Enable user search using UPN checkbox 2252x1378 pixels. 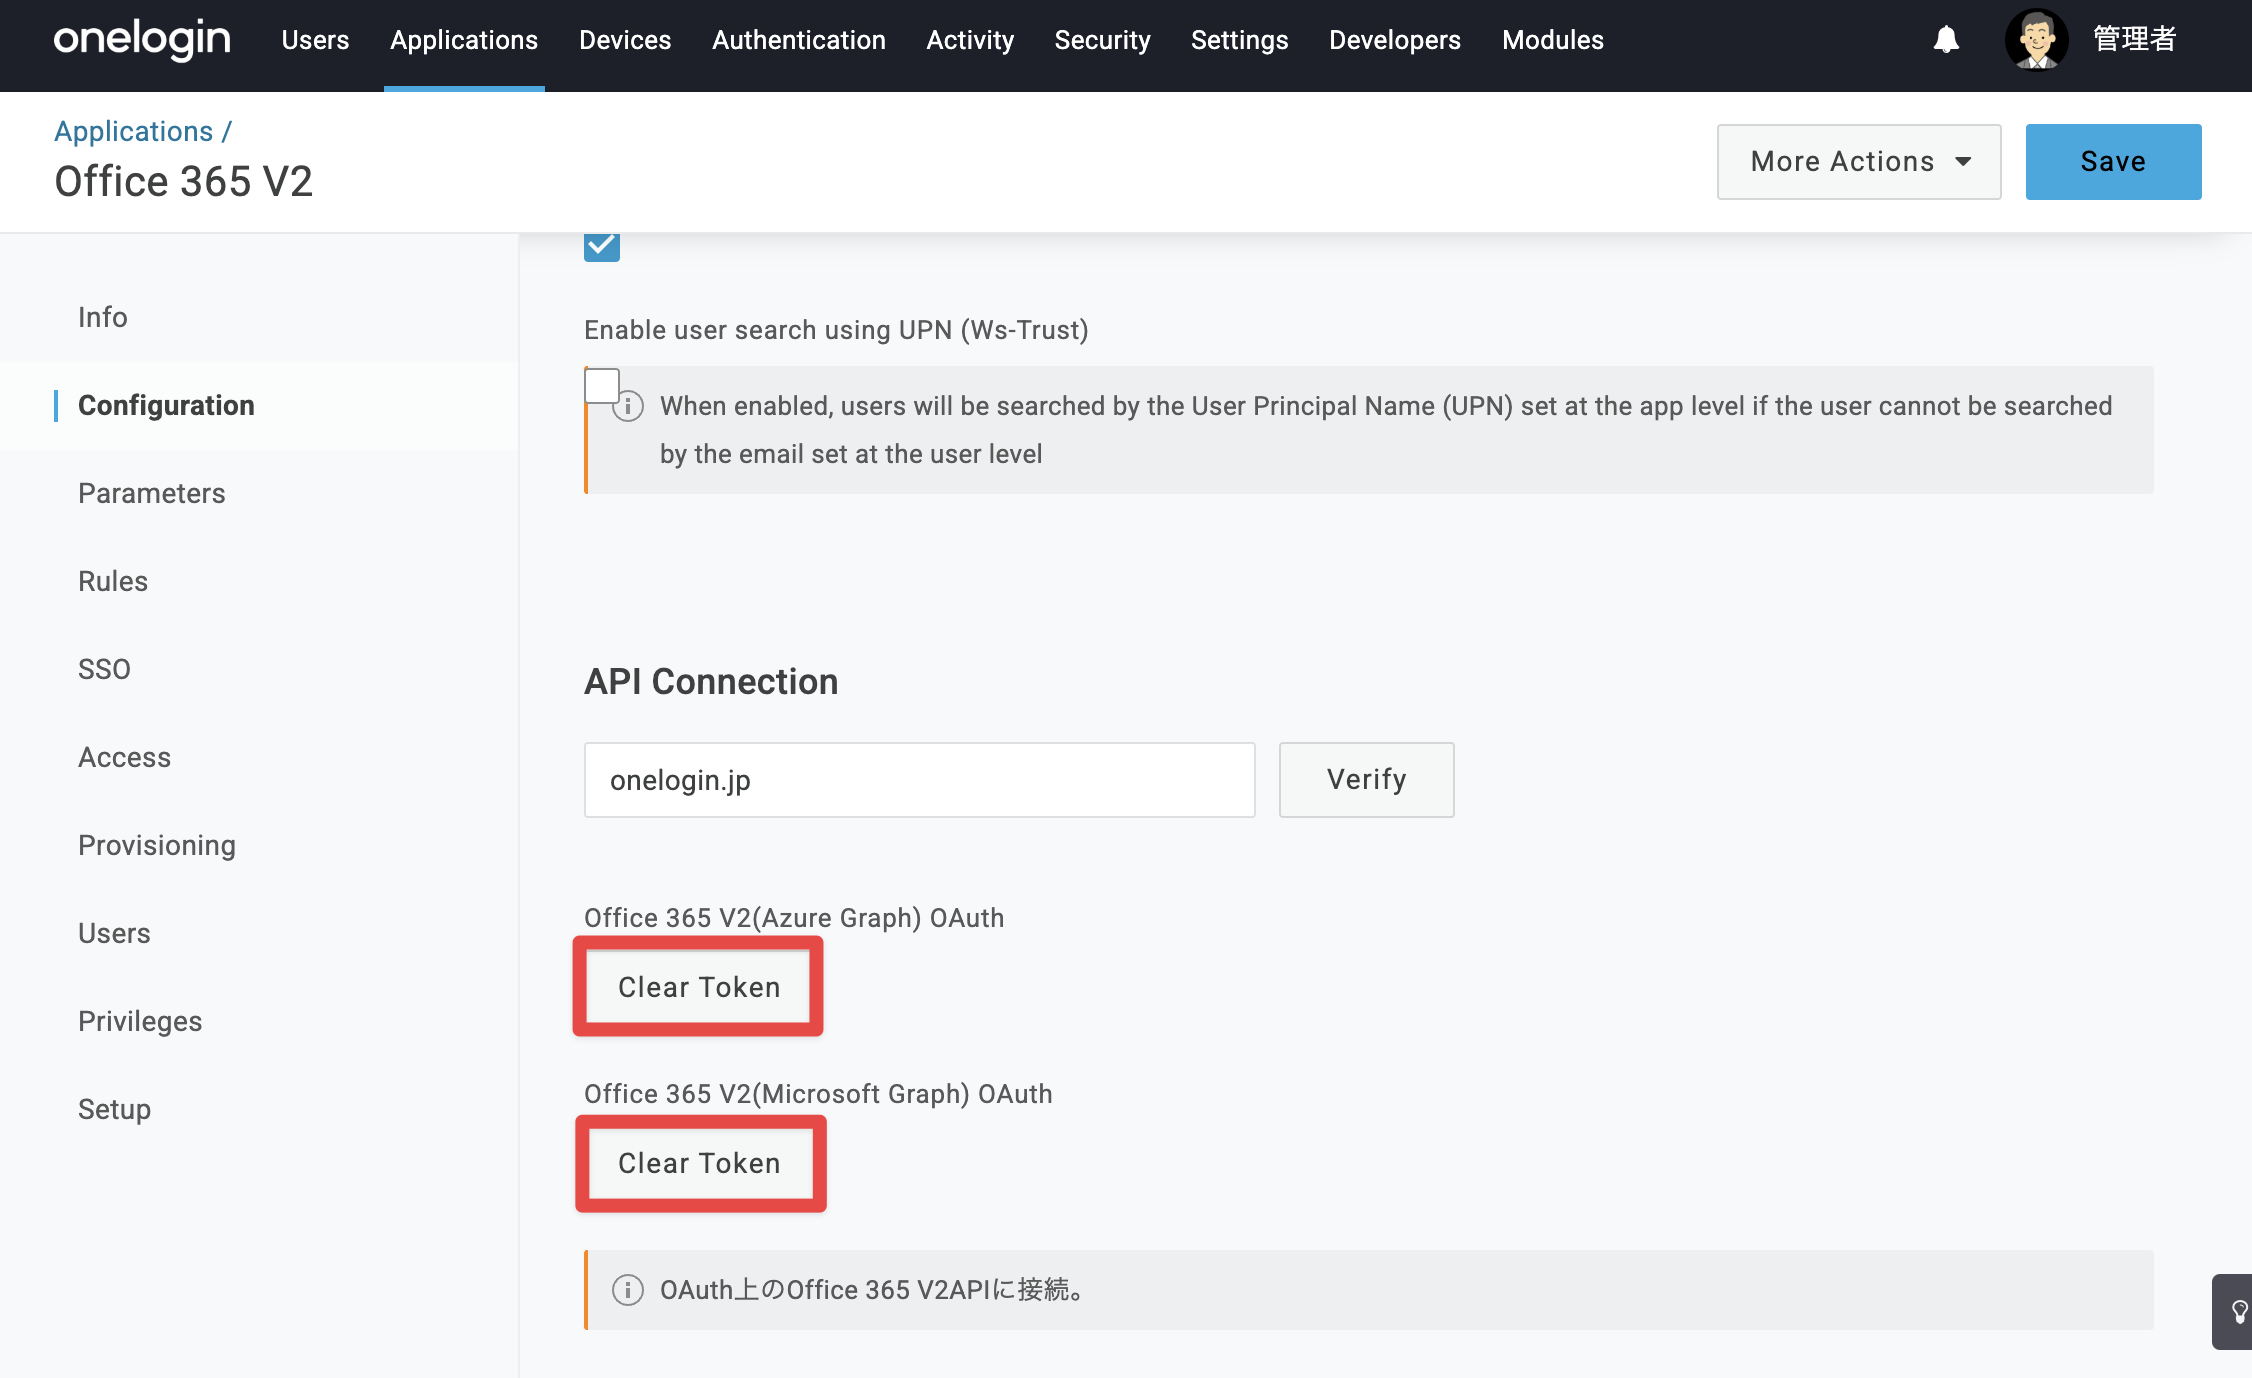(x=602, y=386)
